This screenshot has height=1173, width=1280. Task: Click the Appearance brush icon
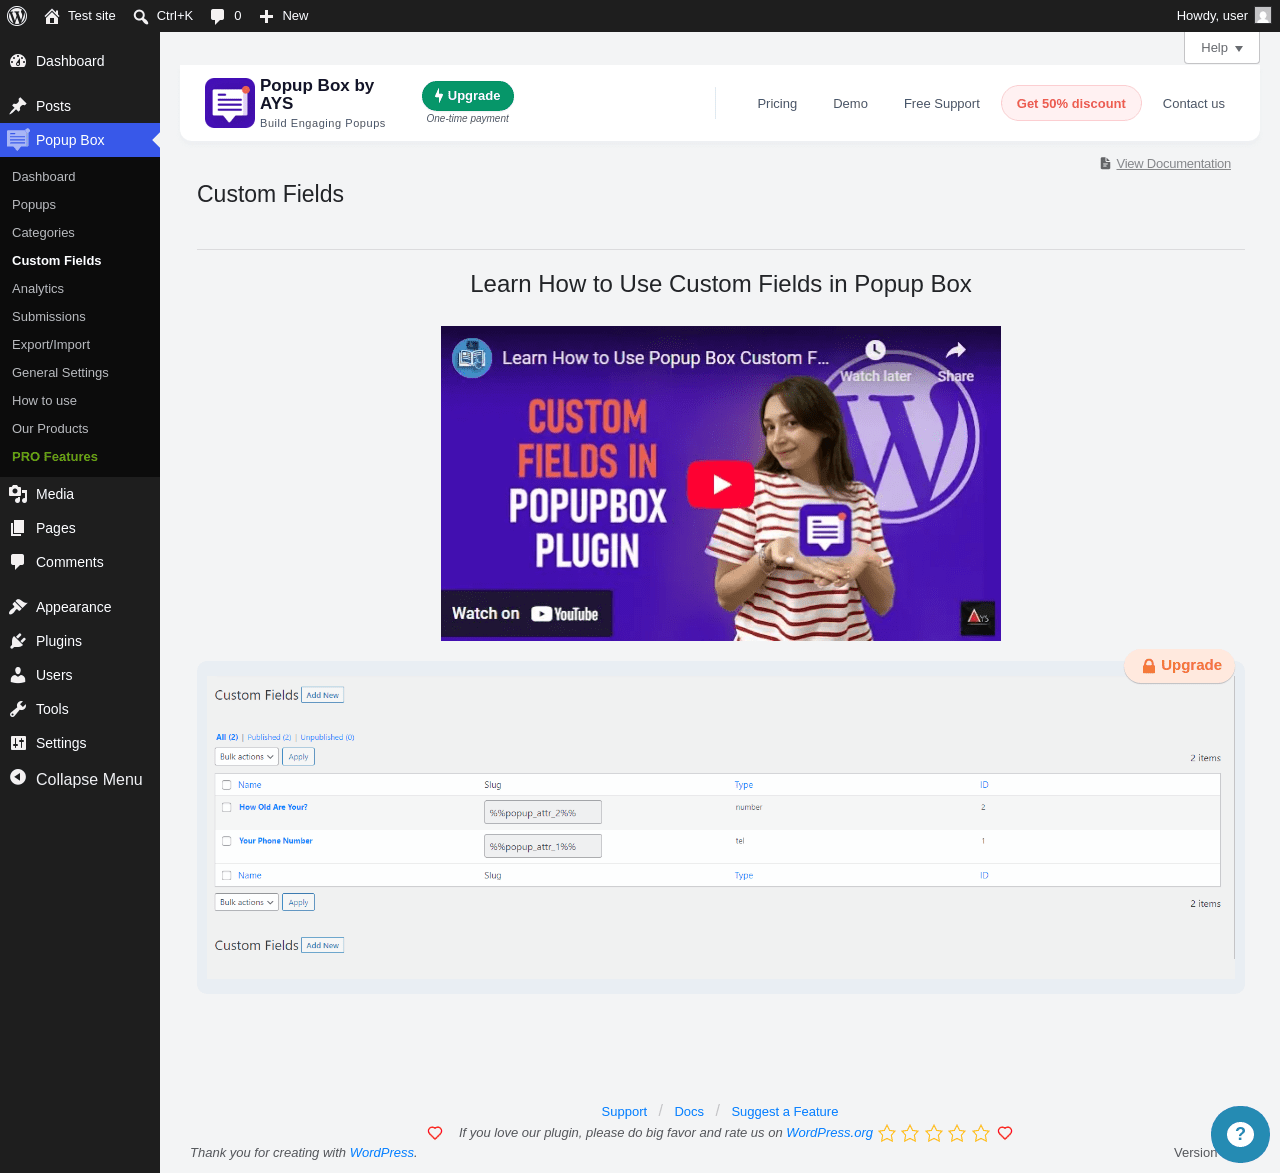tap(18, 607)
